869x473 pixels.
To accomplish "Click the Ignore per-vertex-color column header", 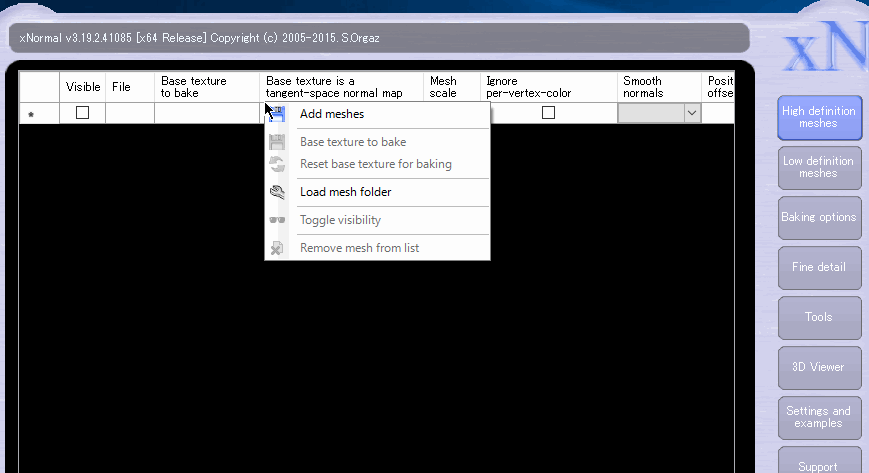I will [x=549, y=87].
